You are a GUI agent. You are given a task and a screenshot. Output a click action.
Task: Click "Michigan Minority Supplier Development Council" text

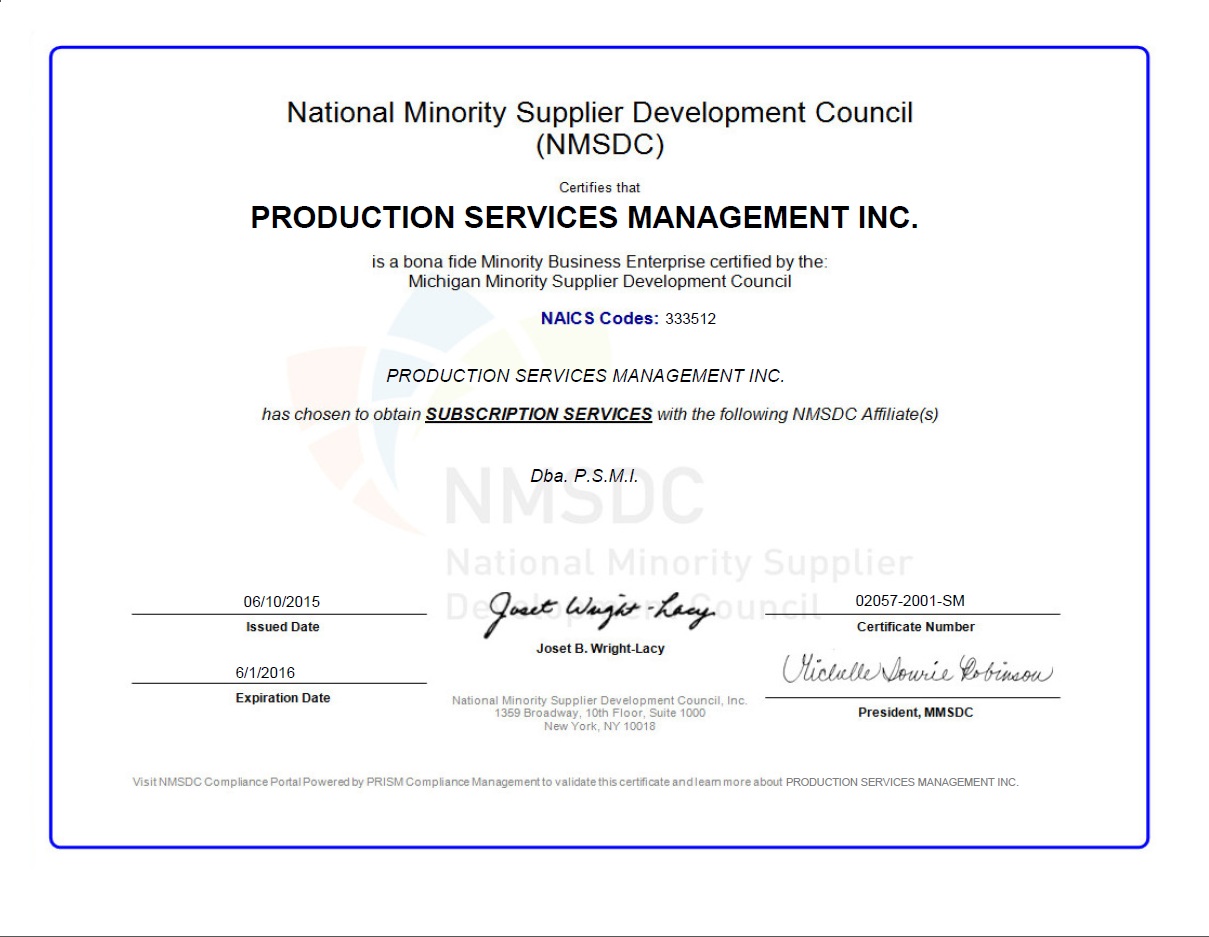pos(600,282)
